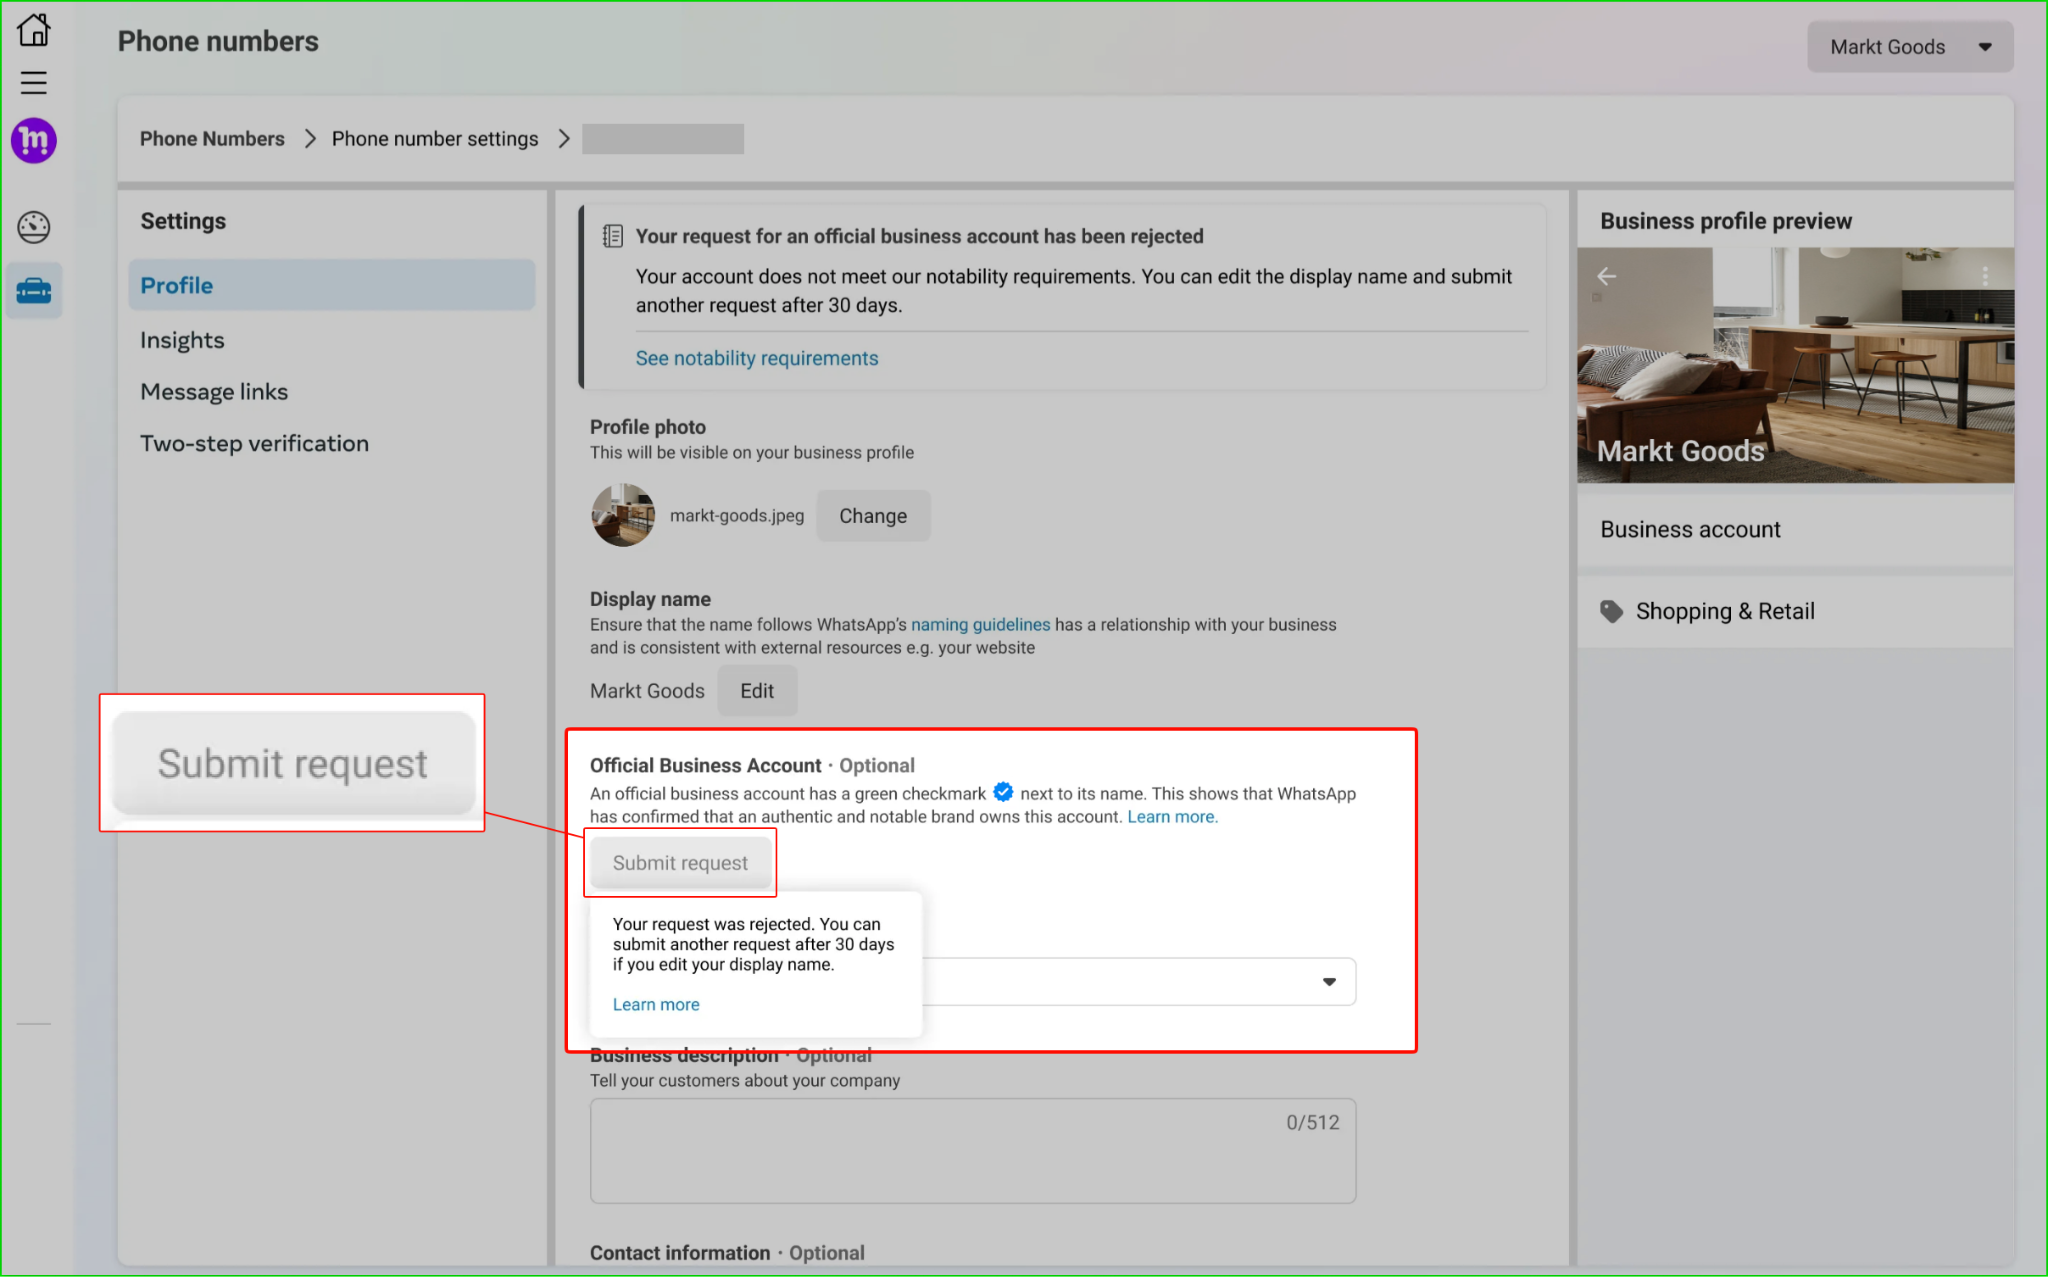Click the 0/512 character counter
2048x1277 pixels.
pyautogui.click(x=1312, y=1122)
